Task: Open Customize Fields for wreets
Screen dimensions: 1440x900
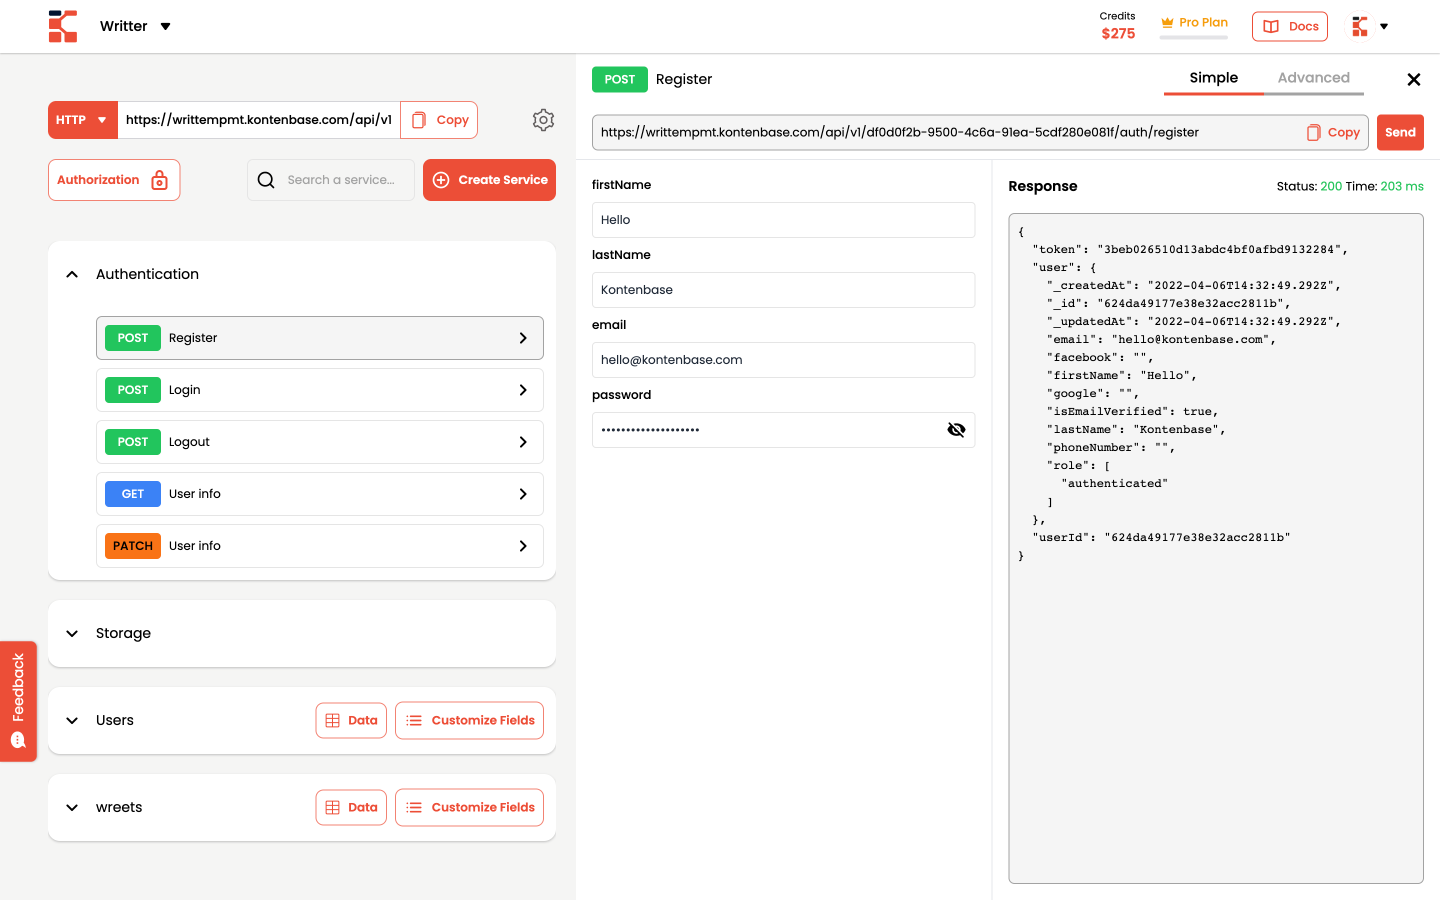Action: pos(469,807)
